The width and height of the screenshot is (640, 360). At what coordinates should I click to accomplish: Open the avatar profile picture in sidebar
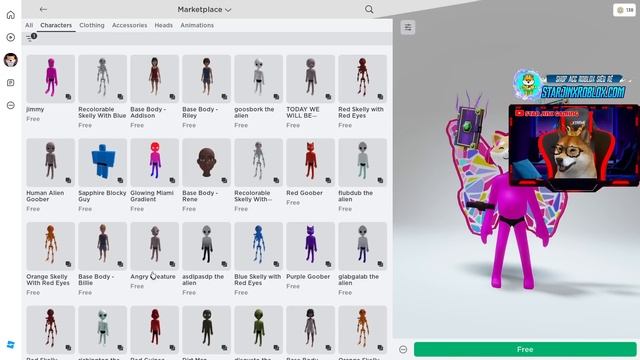[11, 60]
